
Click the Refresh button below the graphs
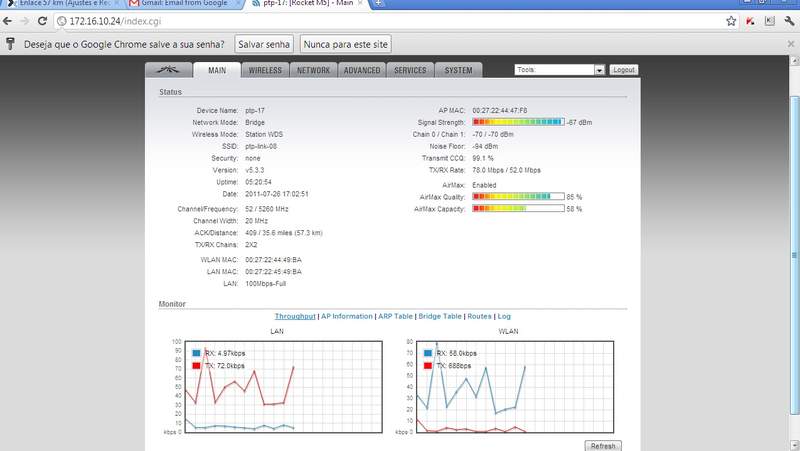603,446
